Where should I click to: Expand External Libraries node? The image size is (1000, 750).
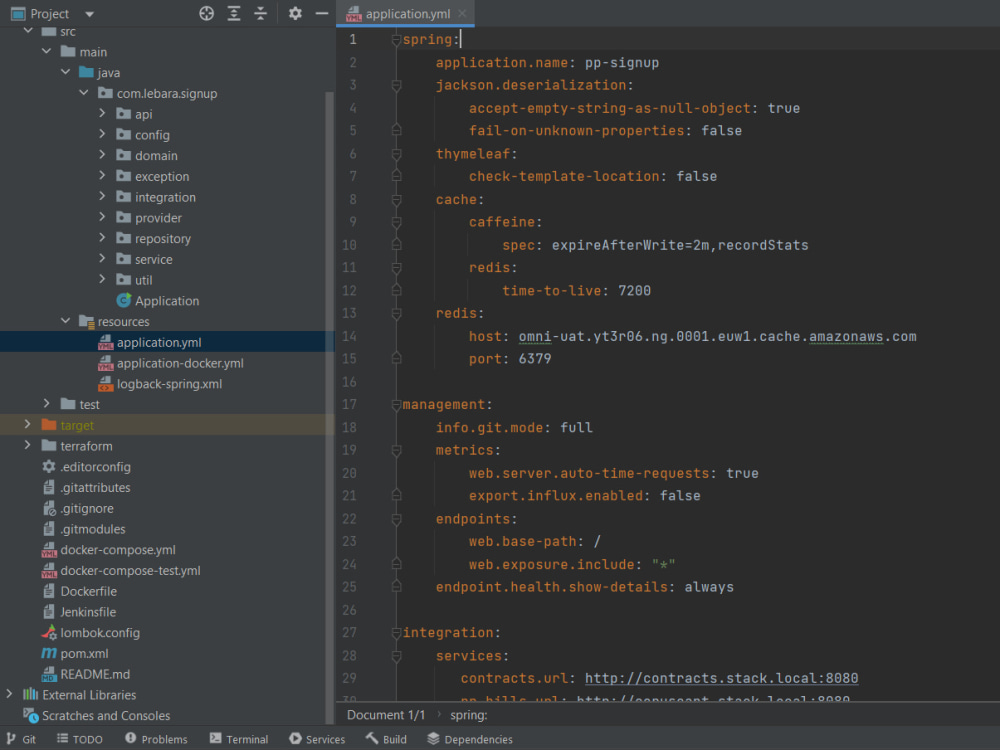(x=9, y=694)
